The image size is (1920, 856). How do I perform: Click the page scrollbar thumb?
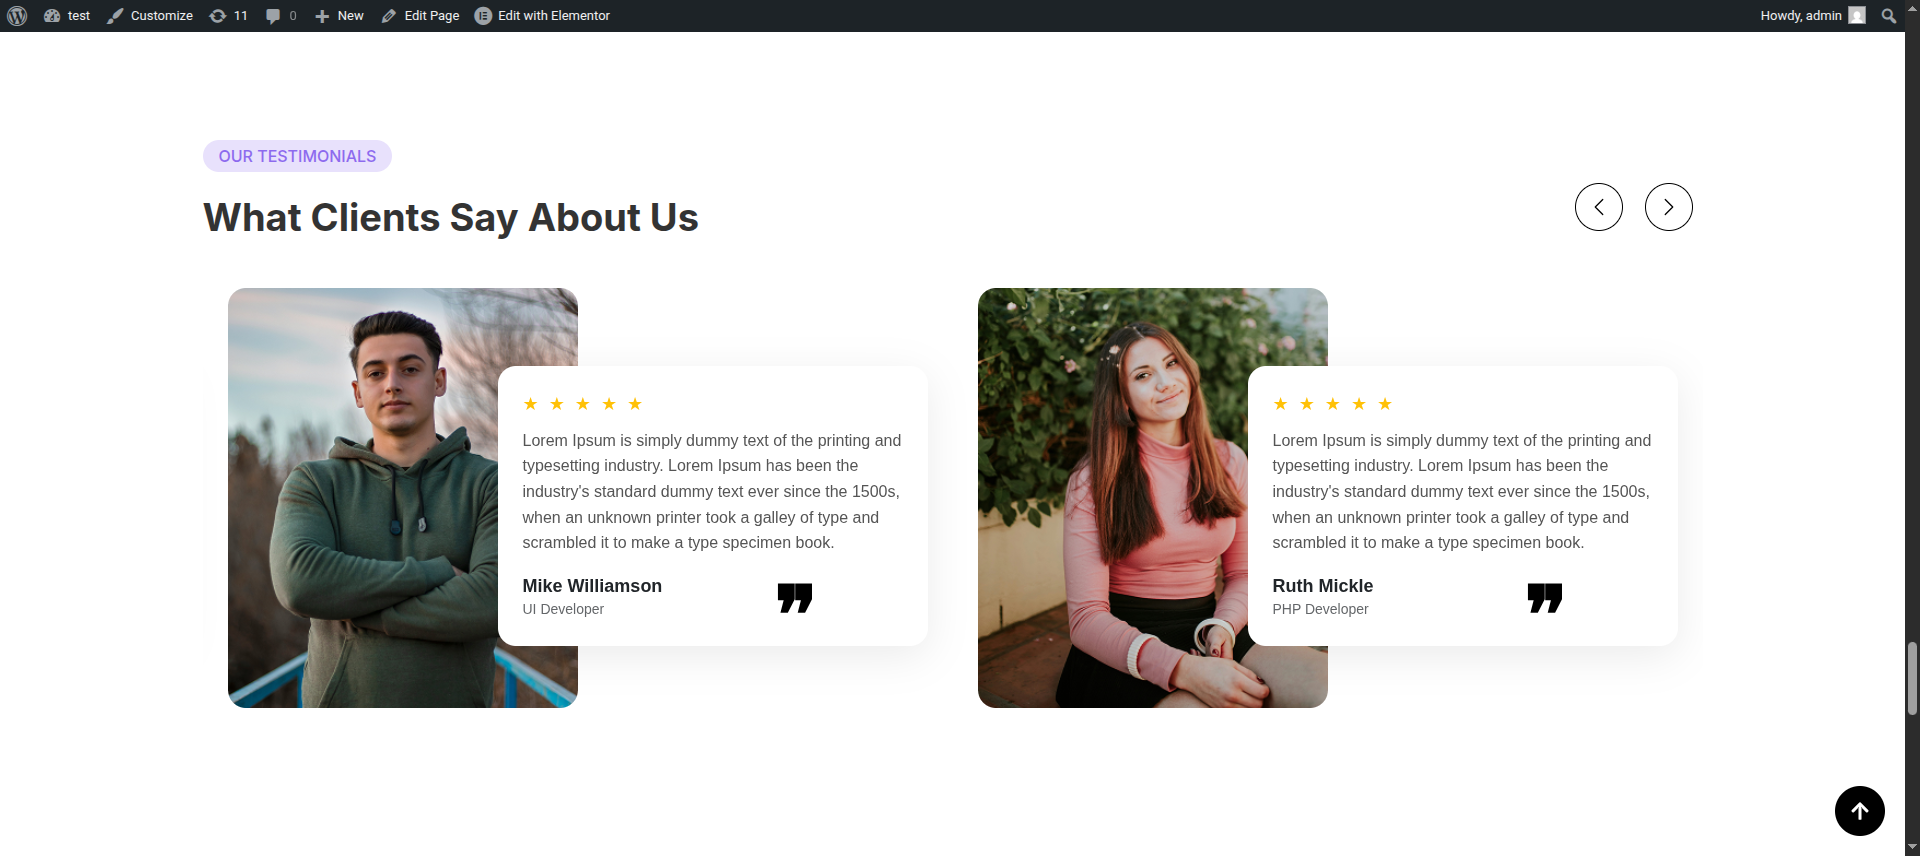point(1912,678)
